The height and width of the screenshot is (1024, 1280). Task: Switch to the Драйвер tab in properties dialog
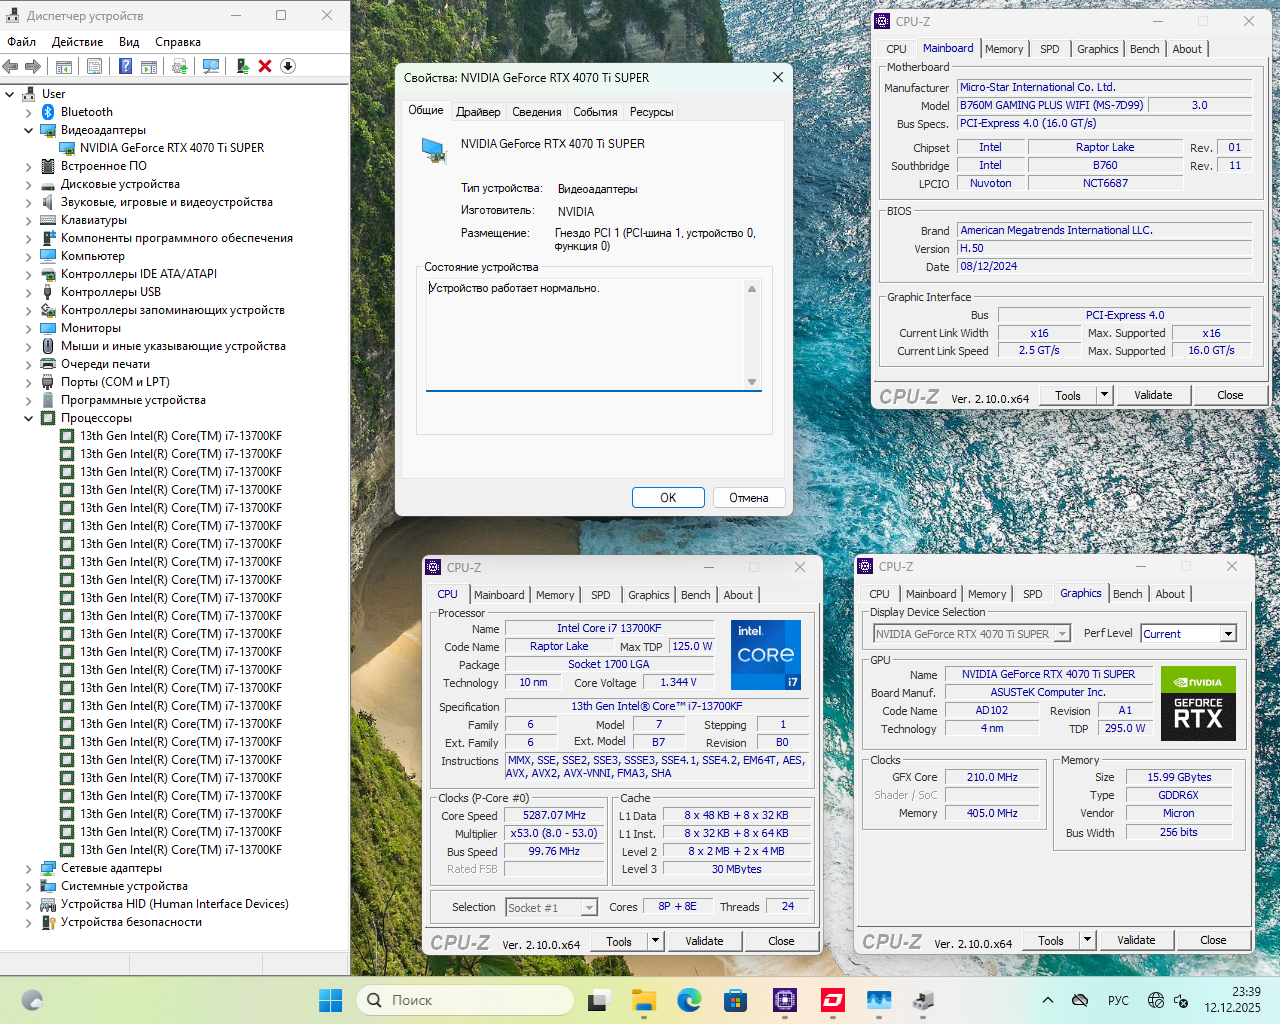point(478,112)
